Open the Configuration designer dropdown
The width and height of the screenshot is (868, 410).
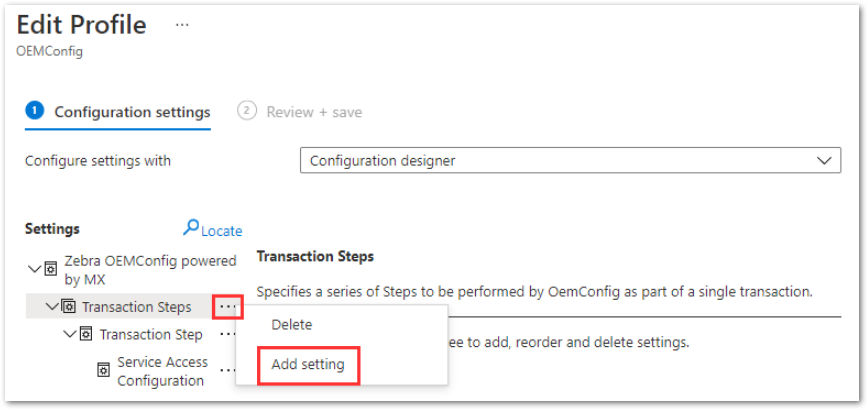tap(570, 160)
